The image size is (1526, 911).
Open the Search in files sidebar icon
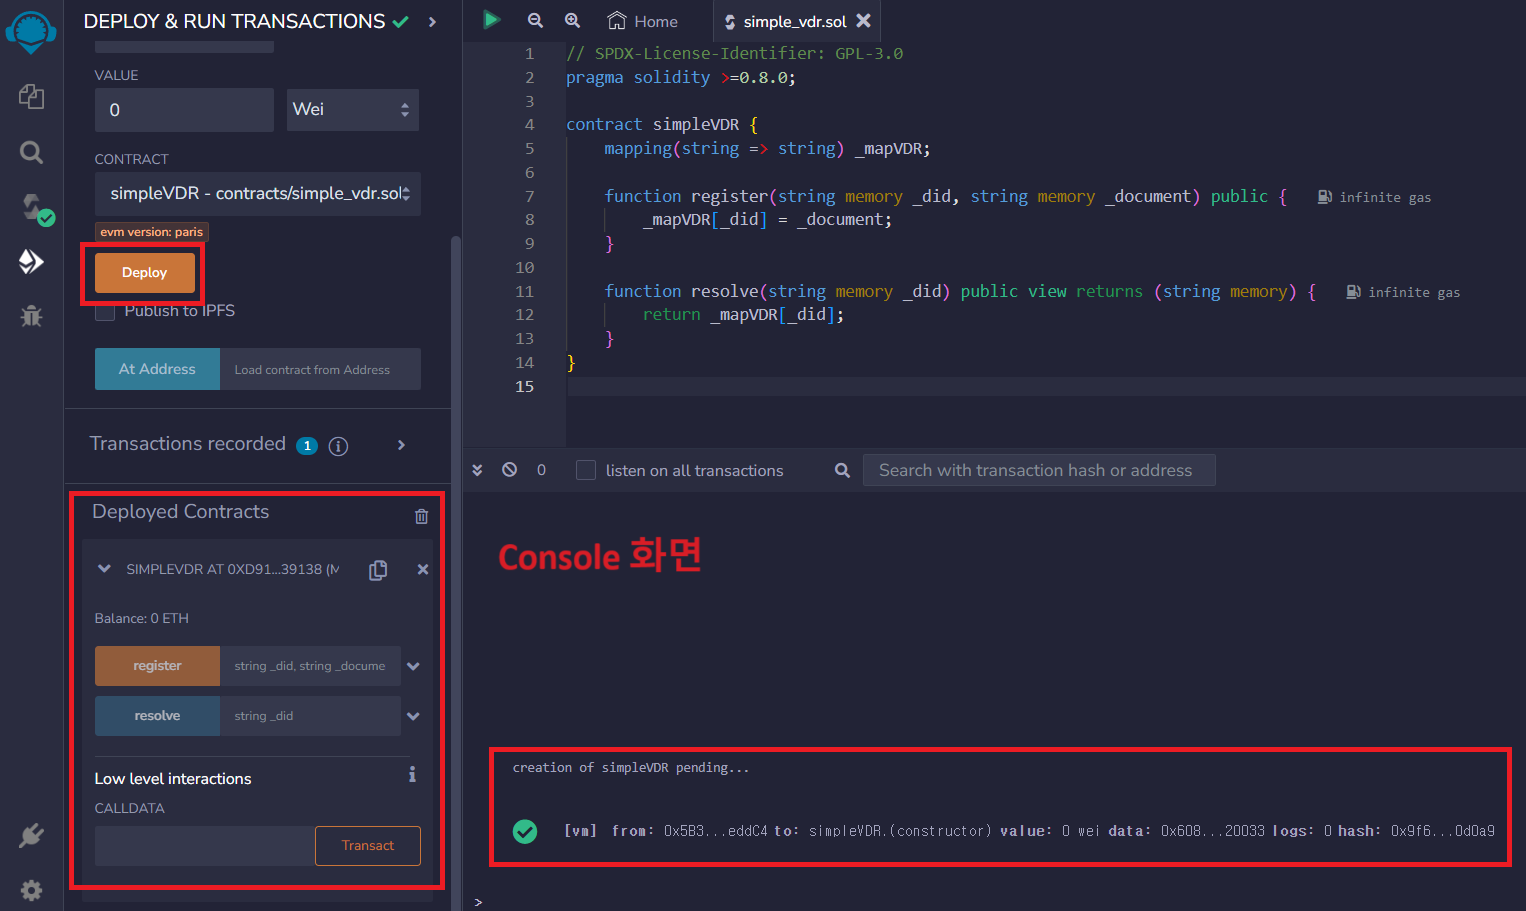pos(31,152)
